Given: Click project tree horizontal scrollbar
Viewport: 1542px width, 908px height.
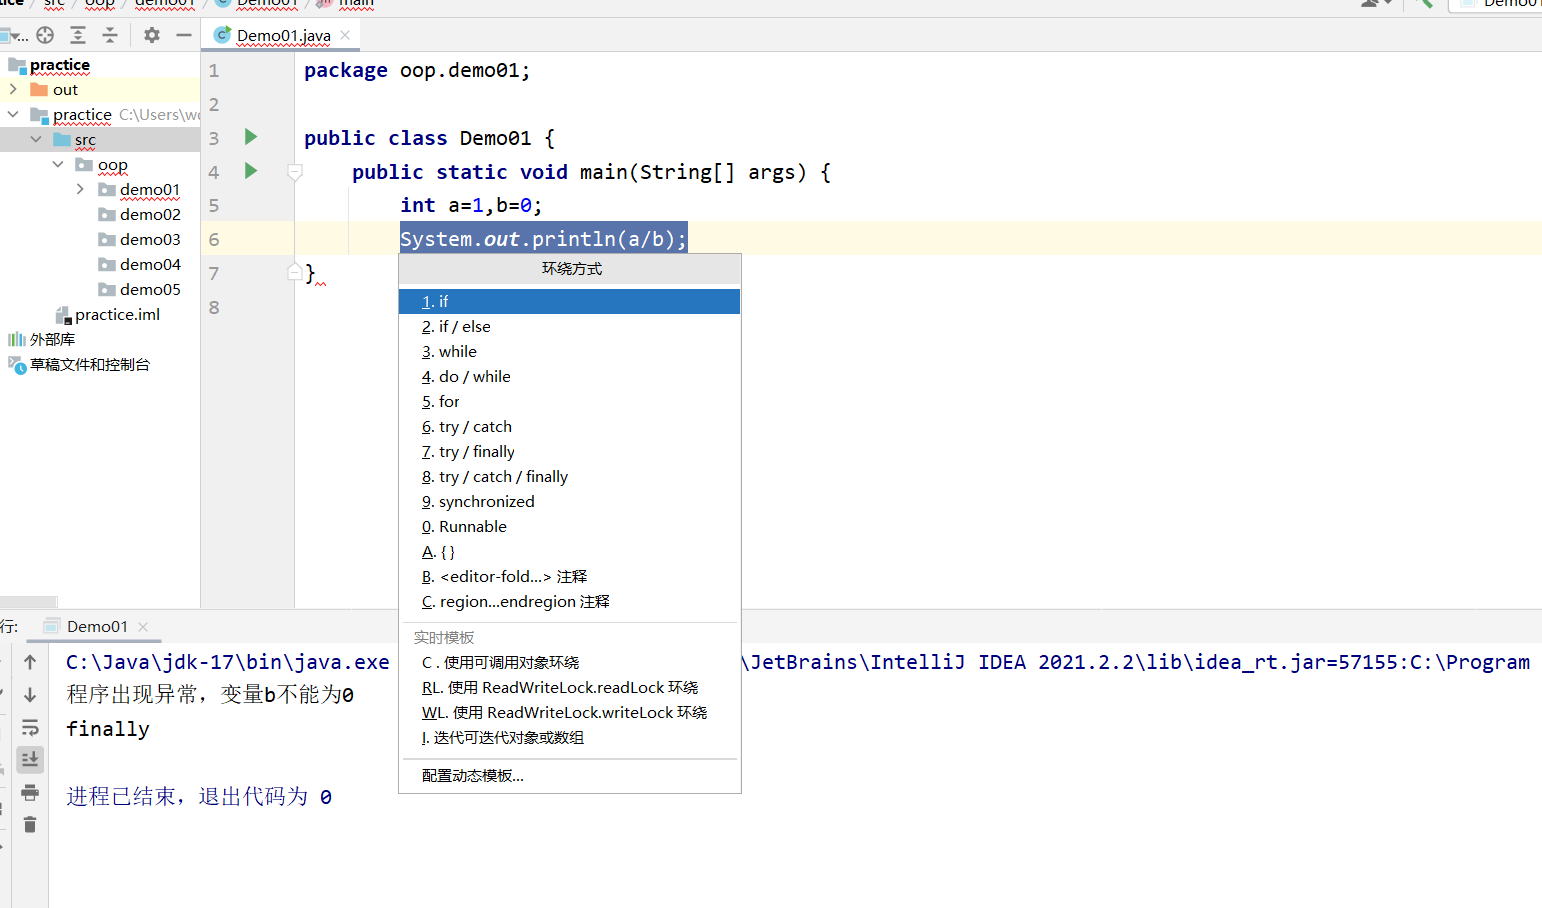Looking at the screenshot, I should [28, 602].
